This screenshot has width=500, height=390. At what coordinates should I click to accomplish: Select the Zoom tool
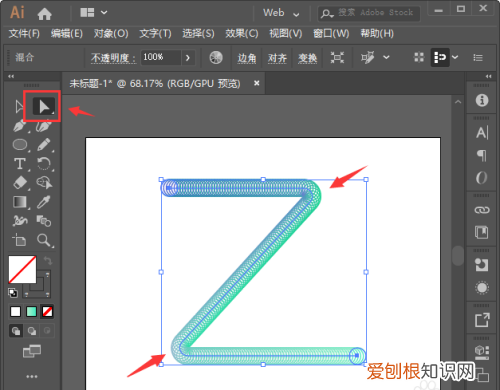point(44,240)
